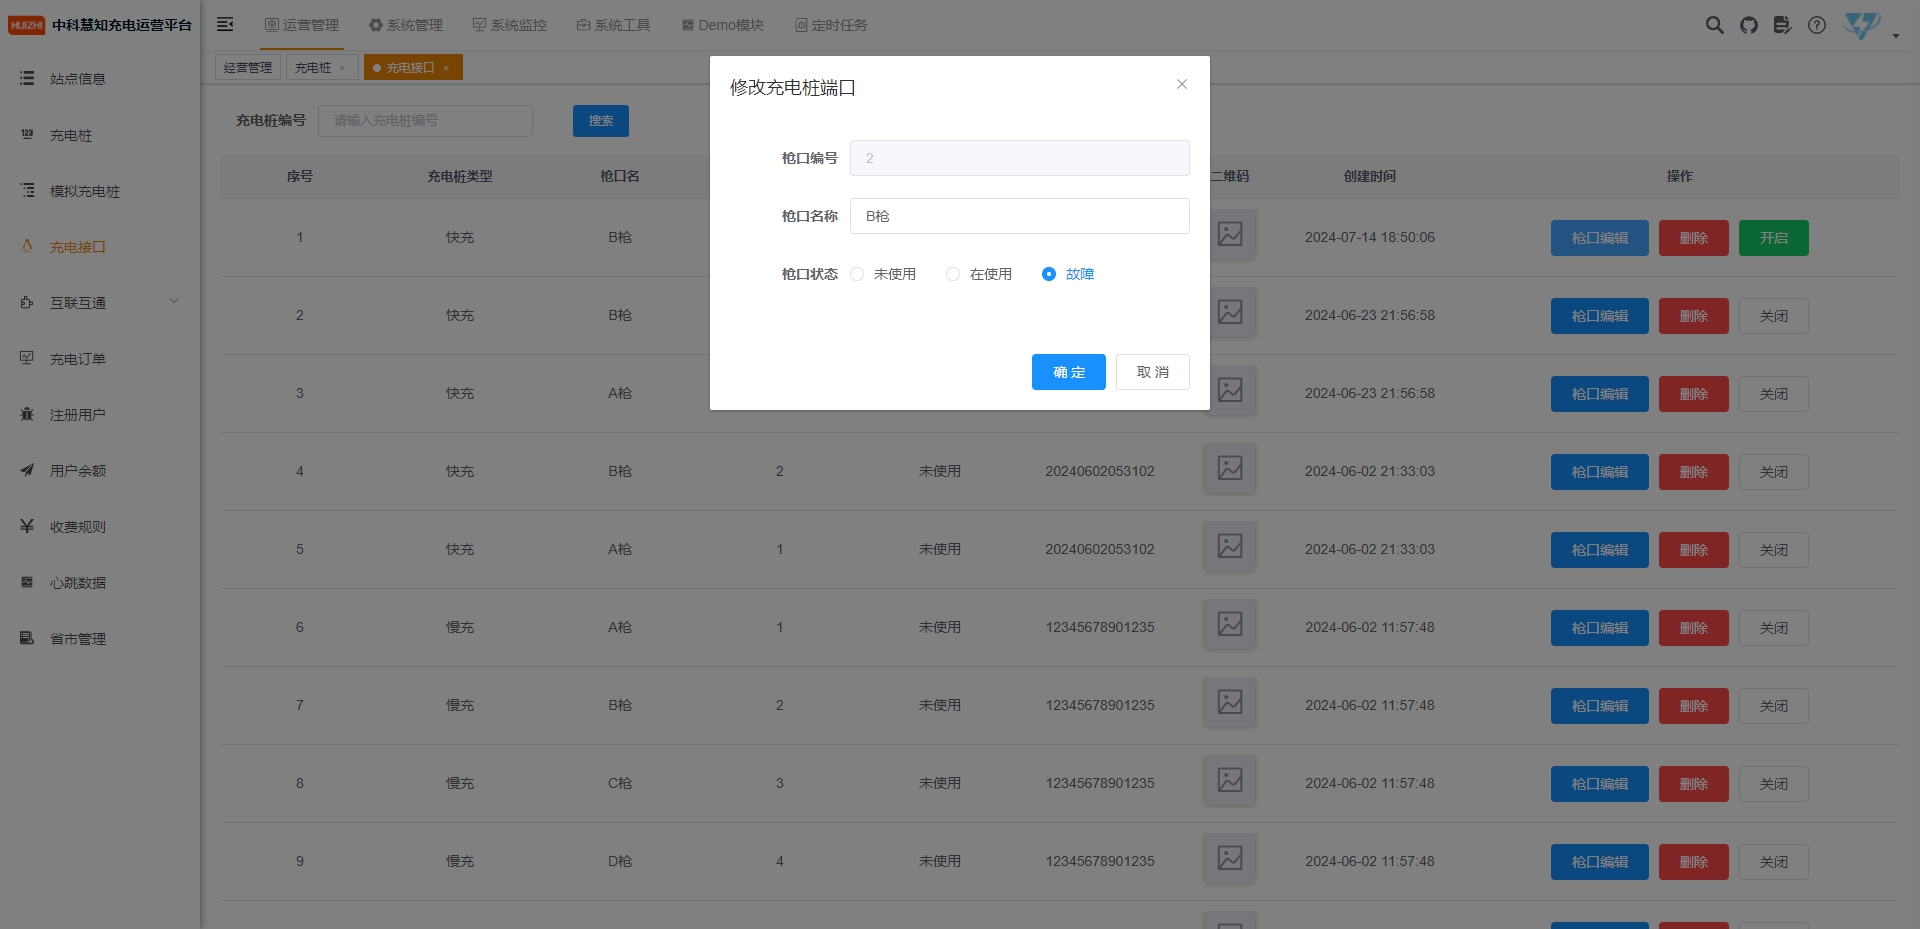Click 枪口编辑 for row 9
Viewport: 1920px width, 929px height.
1600,862
